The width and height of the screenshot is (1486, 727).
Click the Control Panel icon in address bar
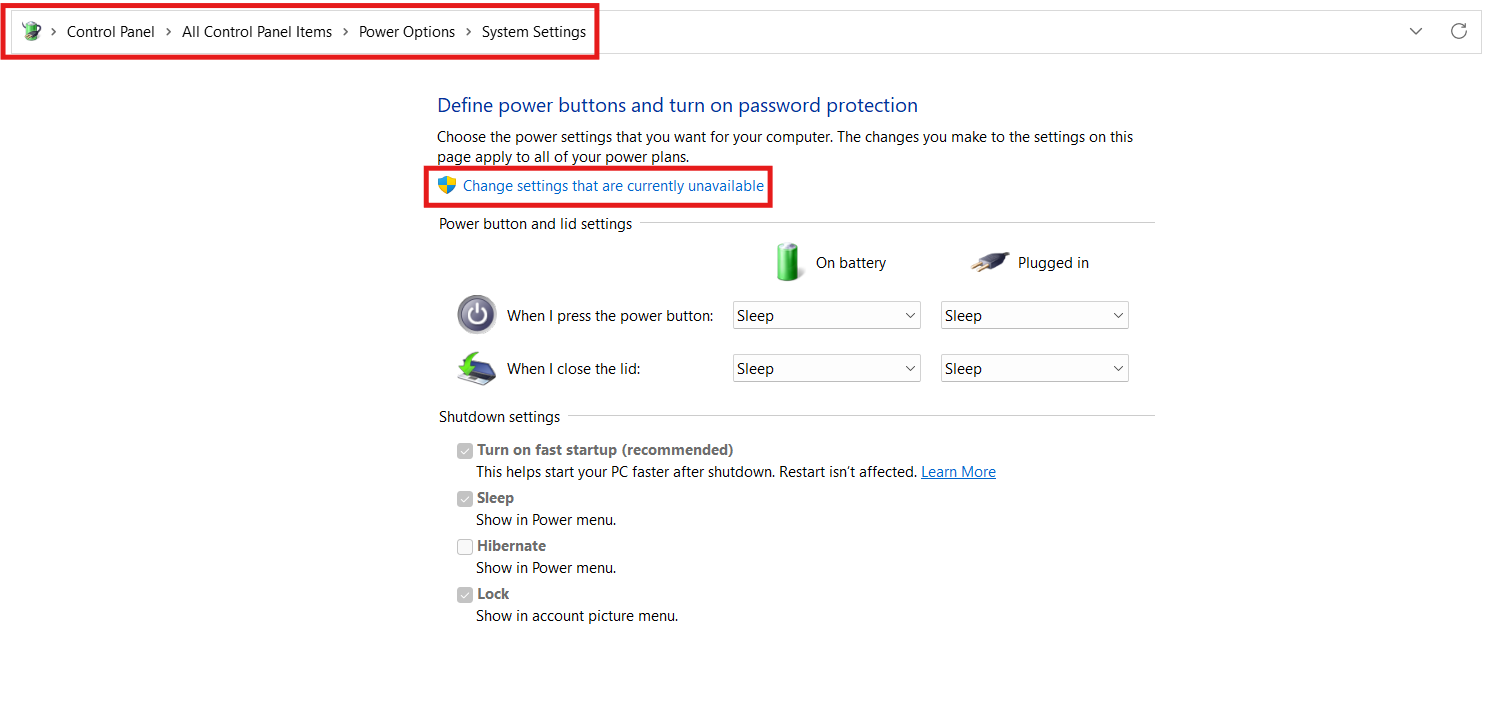pos(31,31)
